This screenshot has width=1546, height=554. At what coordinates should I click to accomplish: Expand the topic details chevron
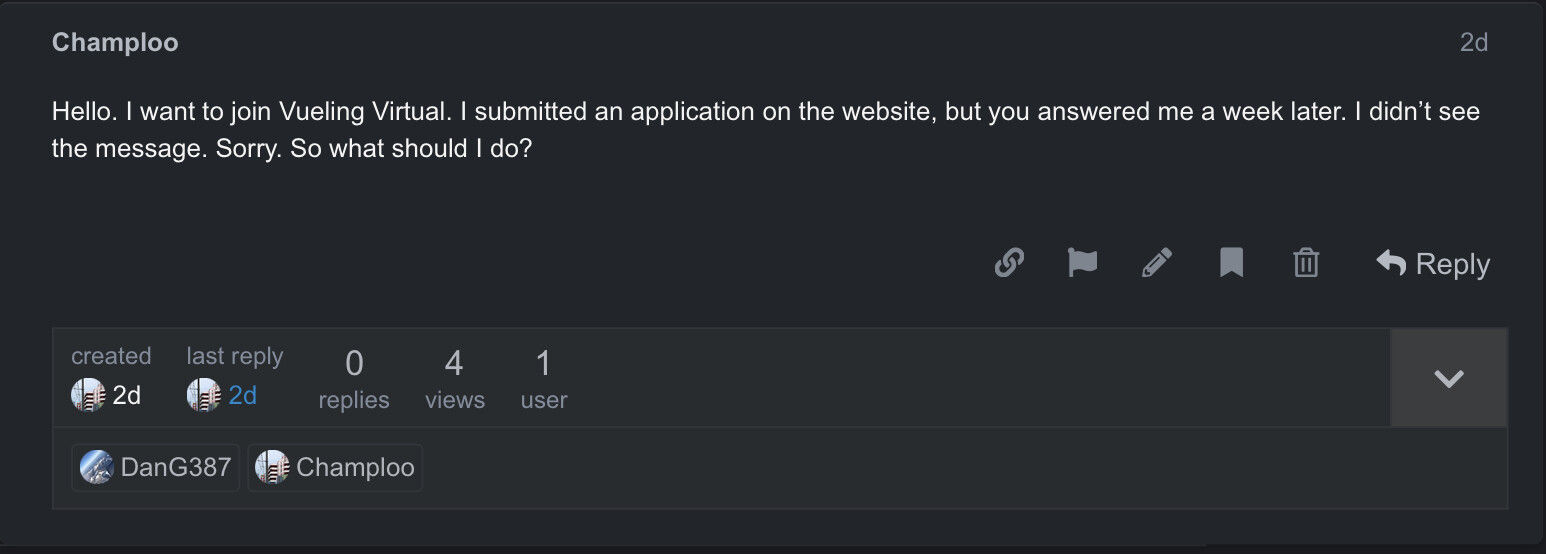(1448, 378)
